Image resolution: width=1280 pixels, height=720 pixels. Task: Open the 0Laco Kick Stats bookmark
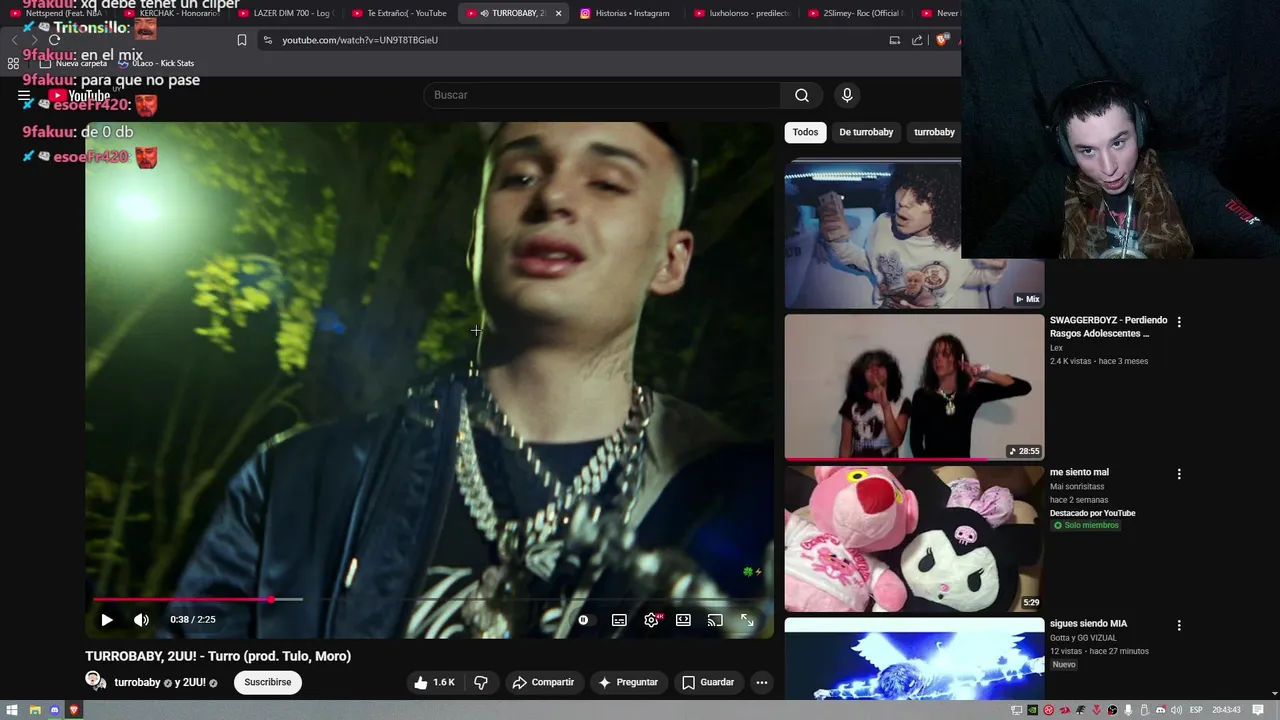pyautogui.click(x=156, y=63)
